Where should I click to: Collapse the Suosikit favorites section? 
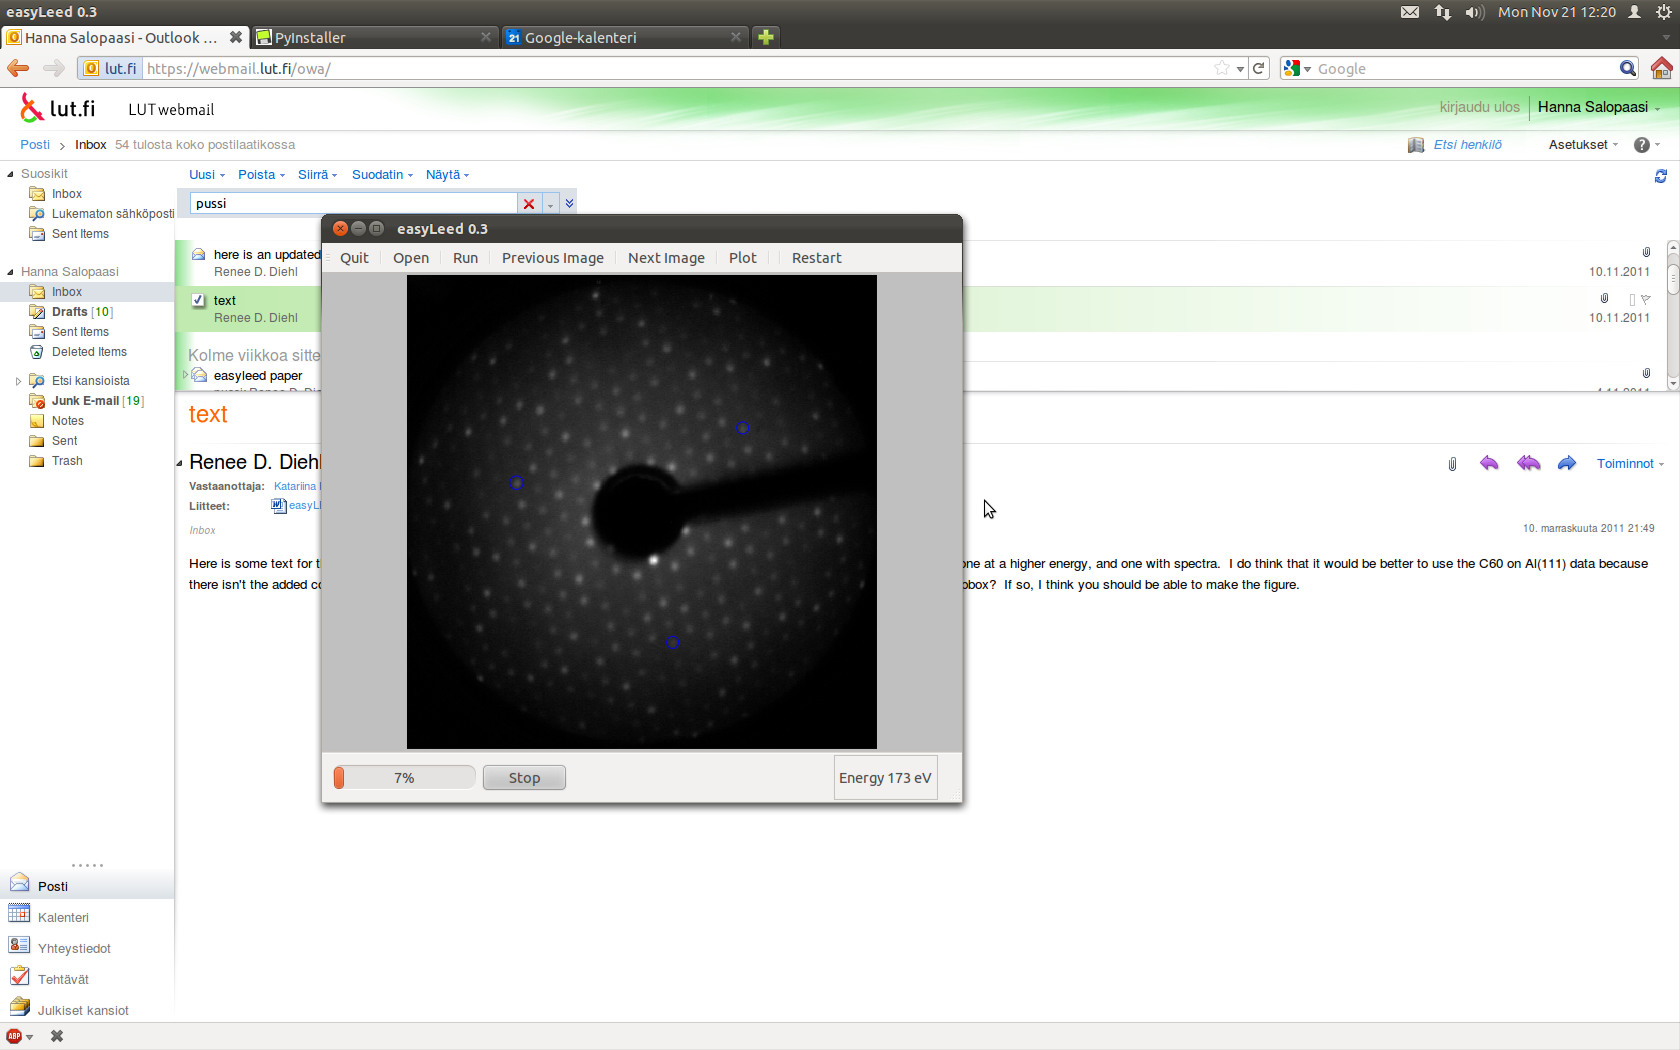pos(10,174)
